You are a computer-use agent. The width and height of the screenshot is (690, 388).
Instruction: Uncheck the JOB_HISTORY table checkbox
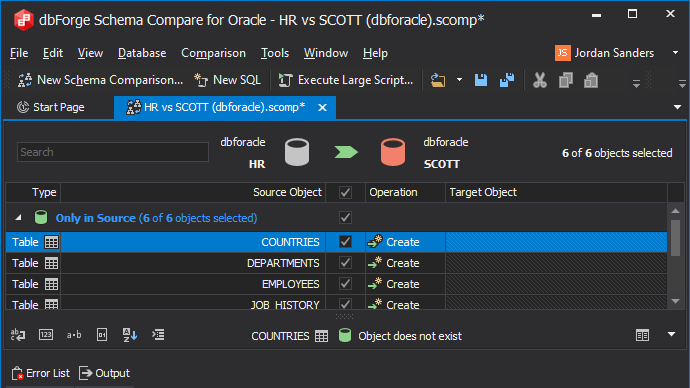(x=345, y=304)
